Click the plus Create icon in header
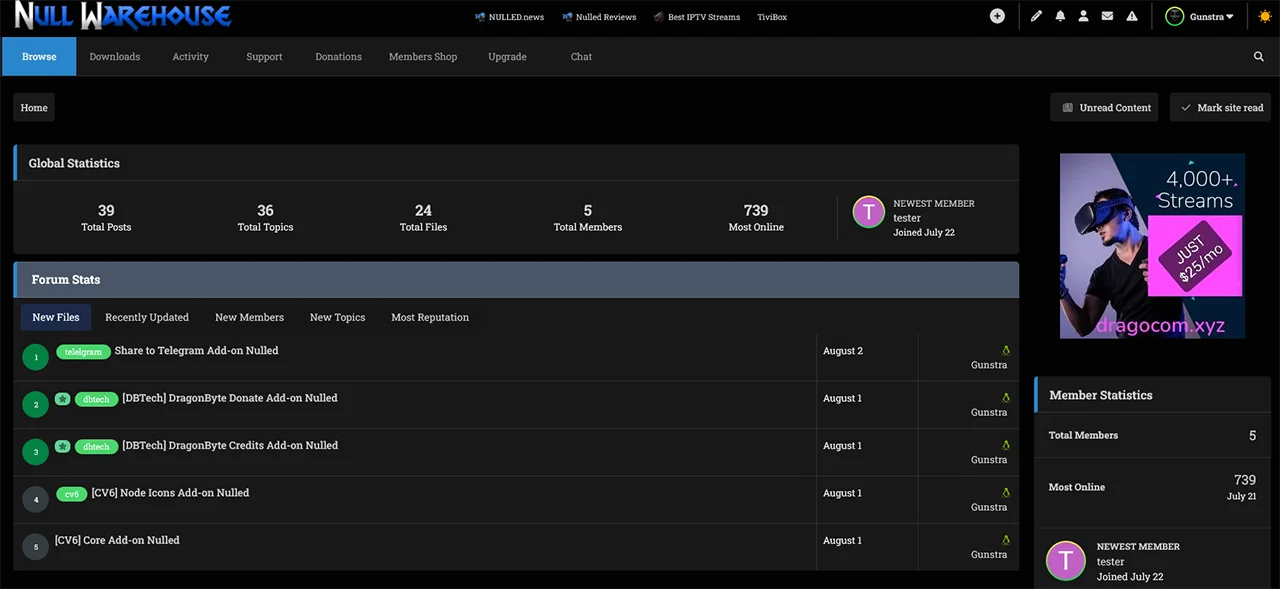The height and width of the screenshot is (589, 1280). (997, 16)
